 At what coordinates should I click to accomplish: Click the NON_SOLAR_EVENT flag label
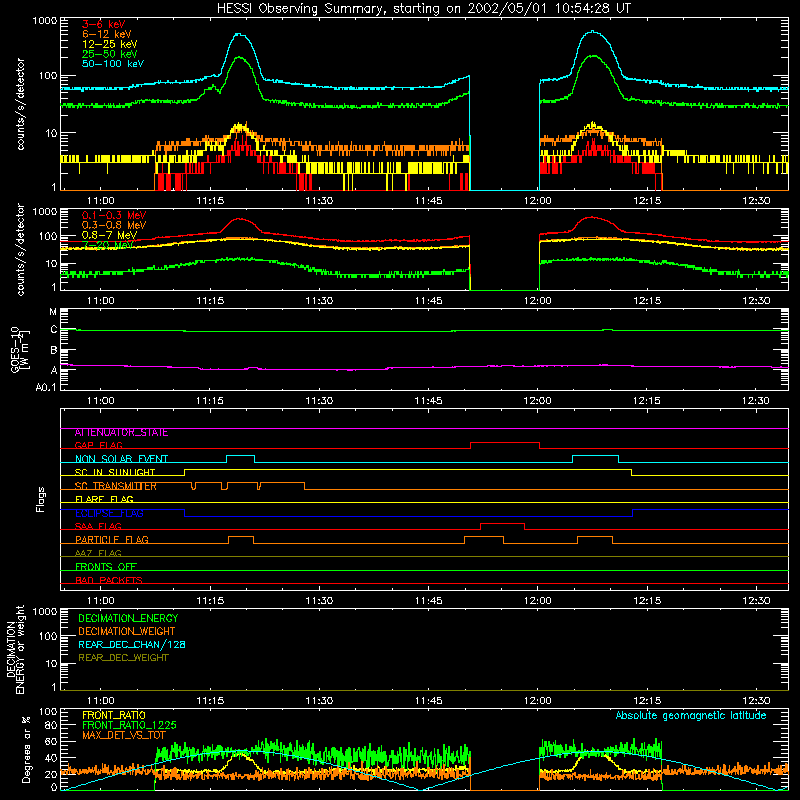click(121, 459)
